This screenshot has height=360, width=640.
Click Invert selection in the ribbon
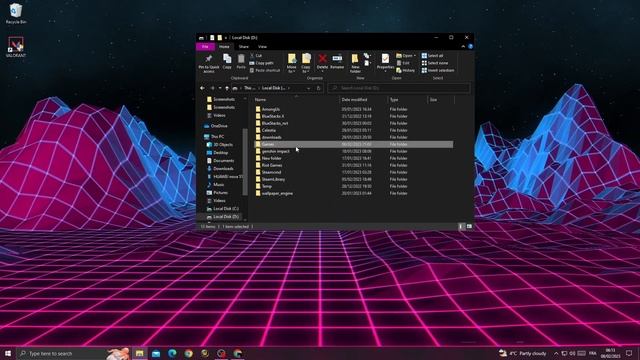438,70
